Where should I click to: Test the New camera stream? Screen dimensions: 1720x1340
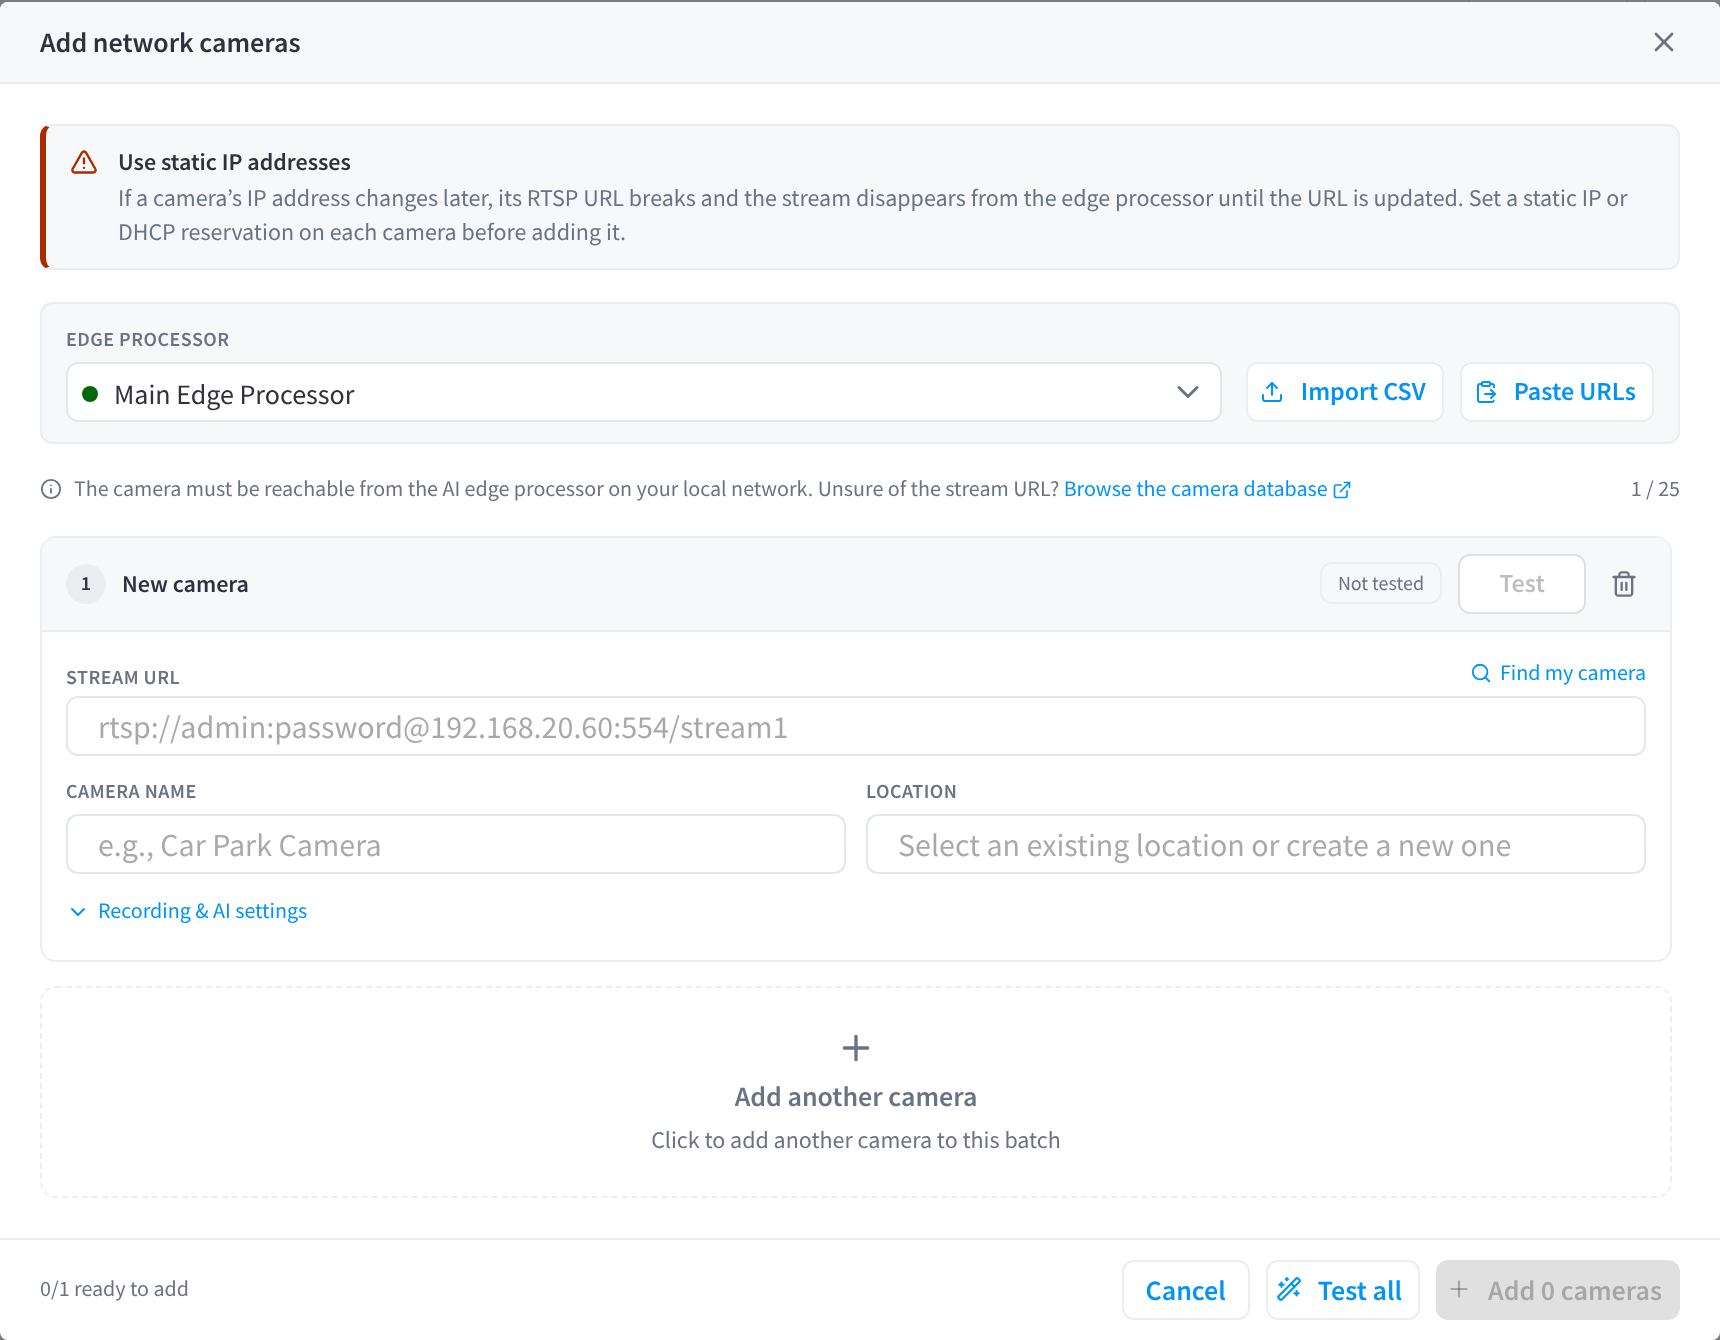(1521, 584)
